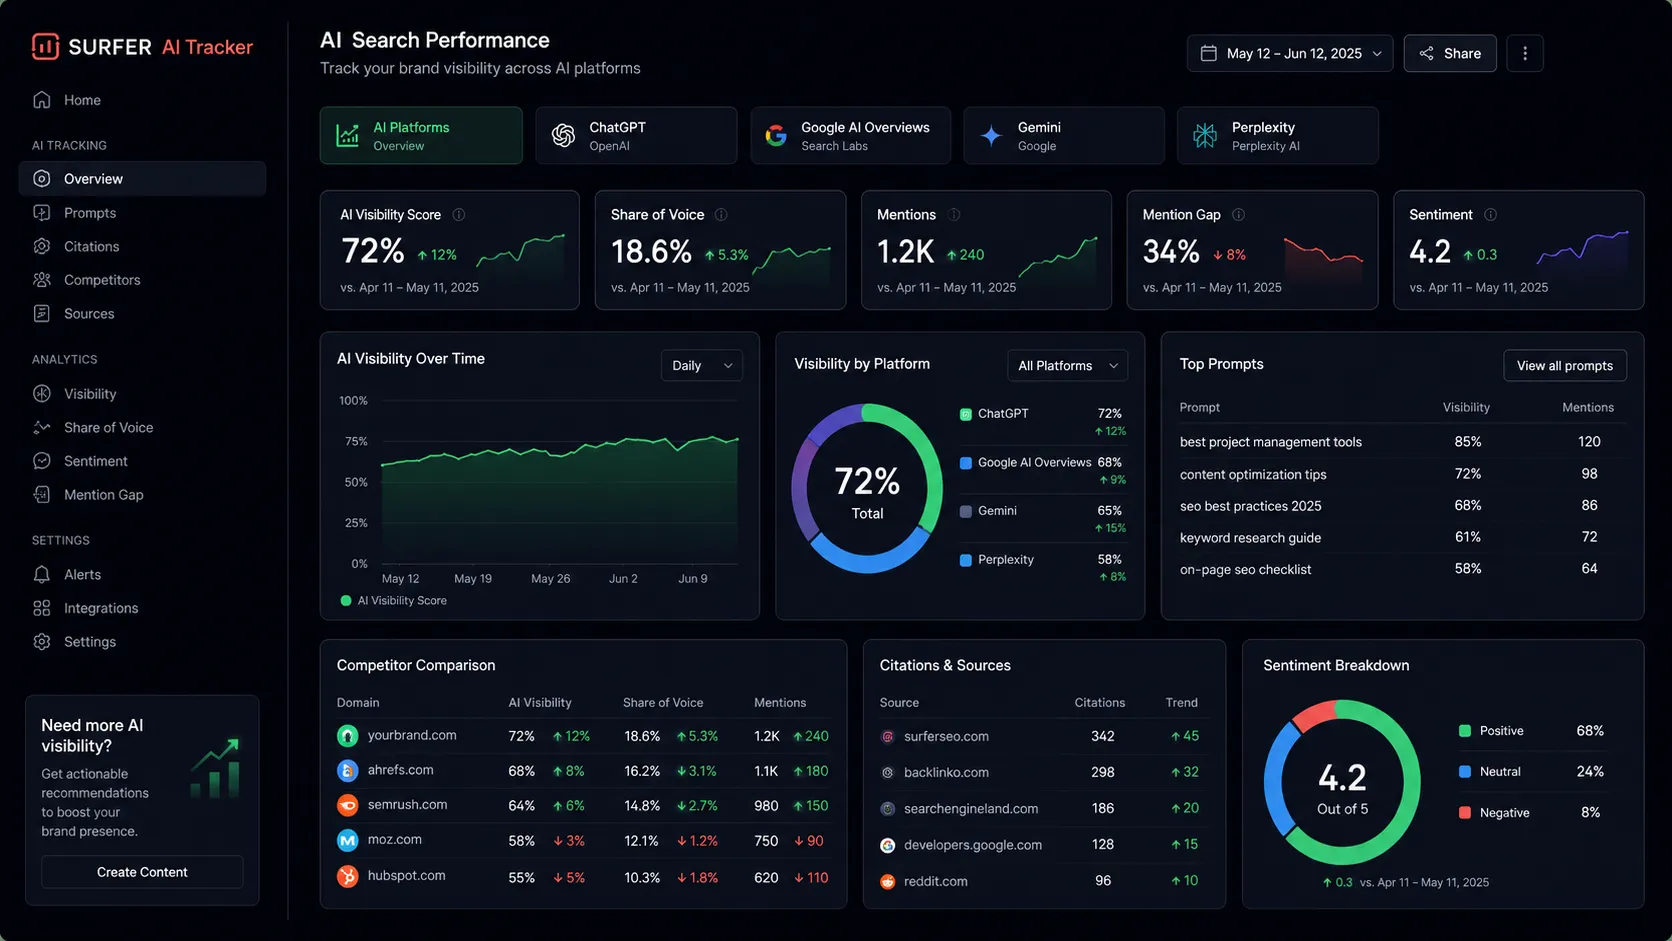Open the three-dot more options menu

point(1525,53)
